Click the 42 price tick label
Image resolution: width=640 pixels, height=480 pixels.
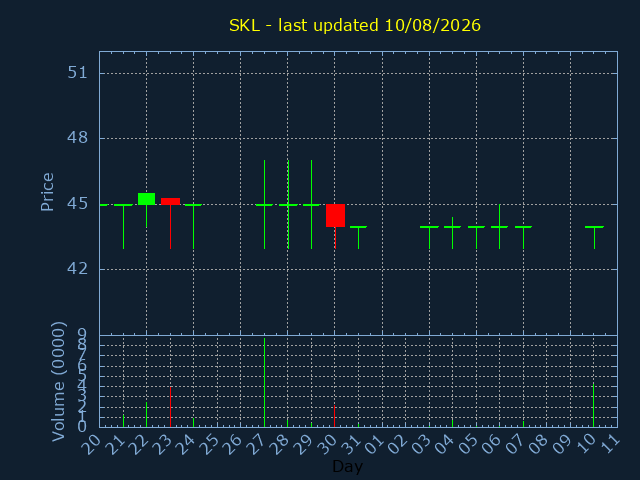point(78,269)
